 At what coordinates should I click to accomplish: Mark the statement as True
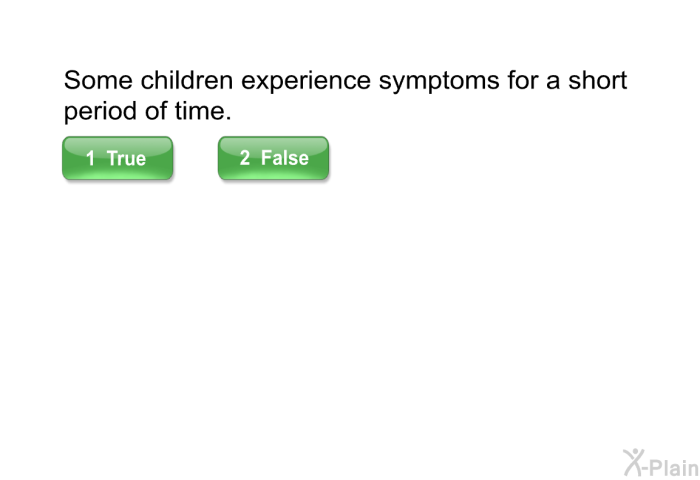tap(117, 158)
